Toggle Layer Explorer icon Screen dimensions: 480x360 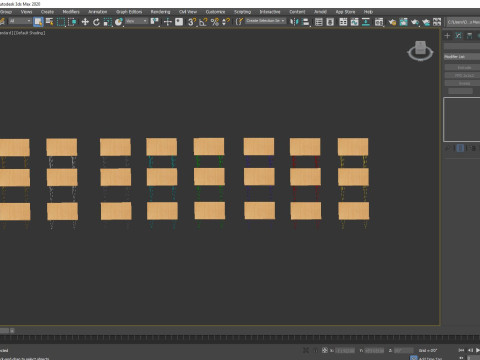point(330,22)
